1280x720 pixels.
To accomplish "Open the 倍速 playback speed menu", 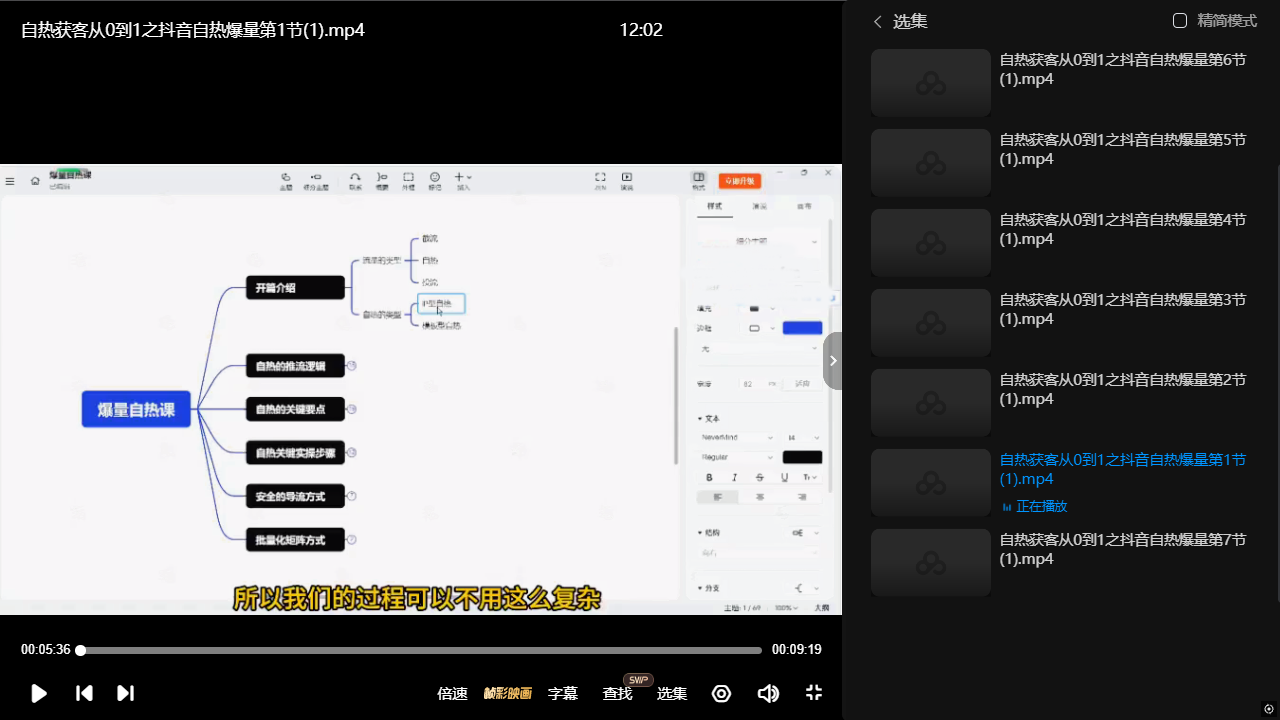I will coord(452,693).
